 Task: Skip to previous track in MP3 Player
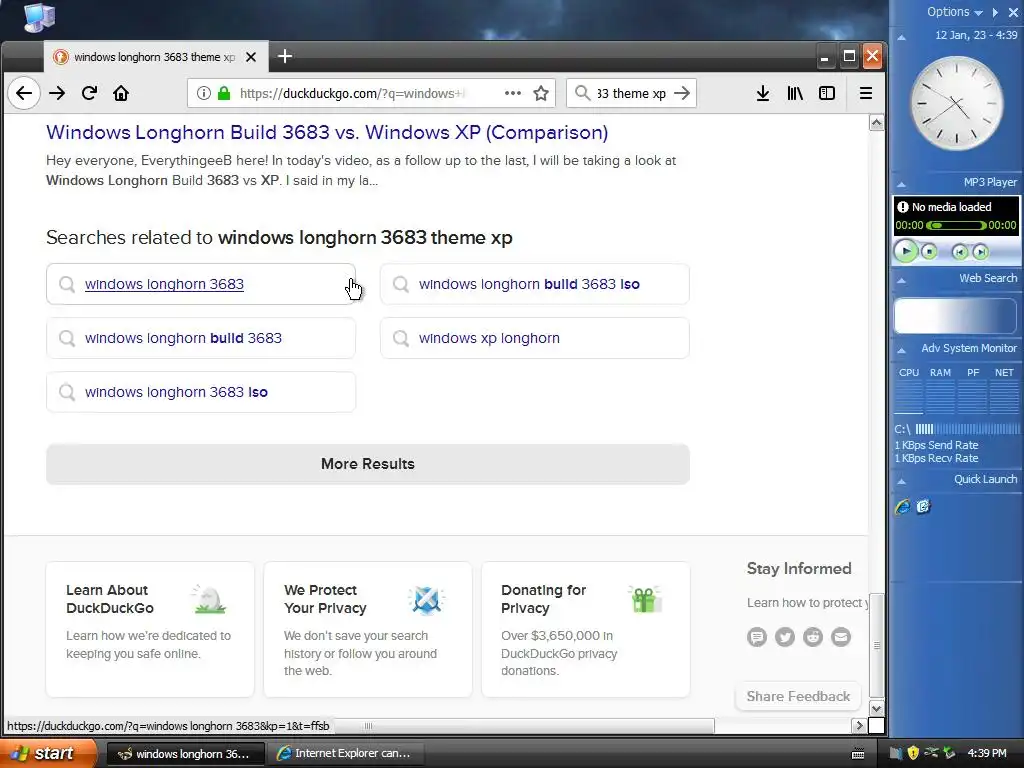959,252
